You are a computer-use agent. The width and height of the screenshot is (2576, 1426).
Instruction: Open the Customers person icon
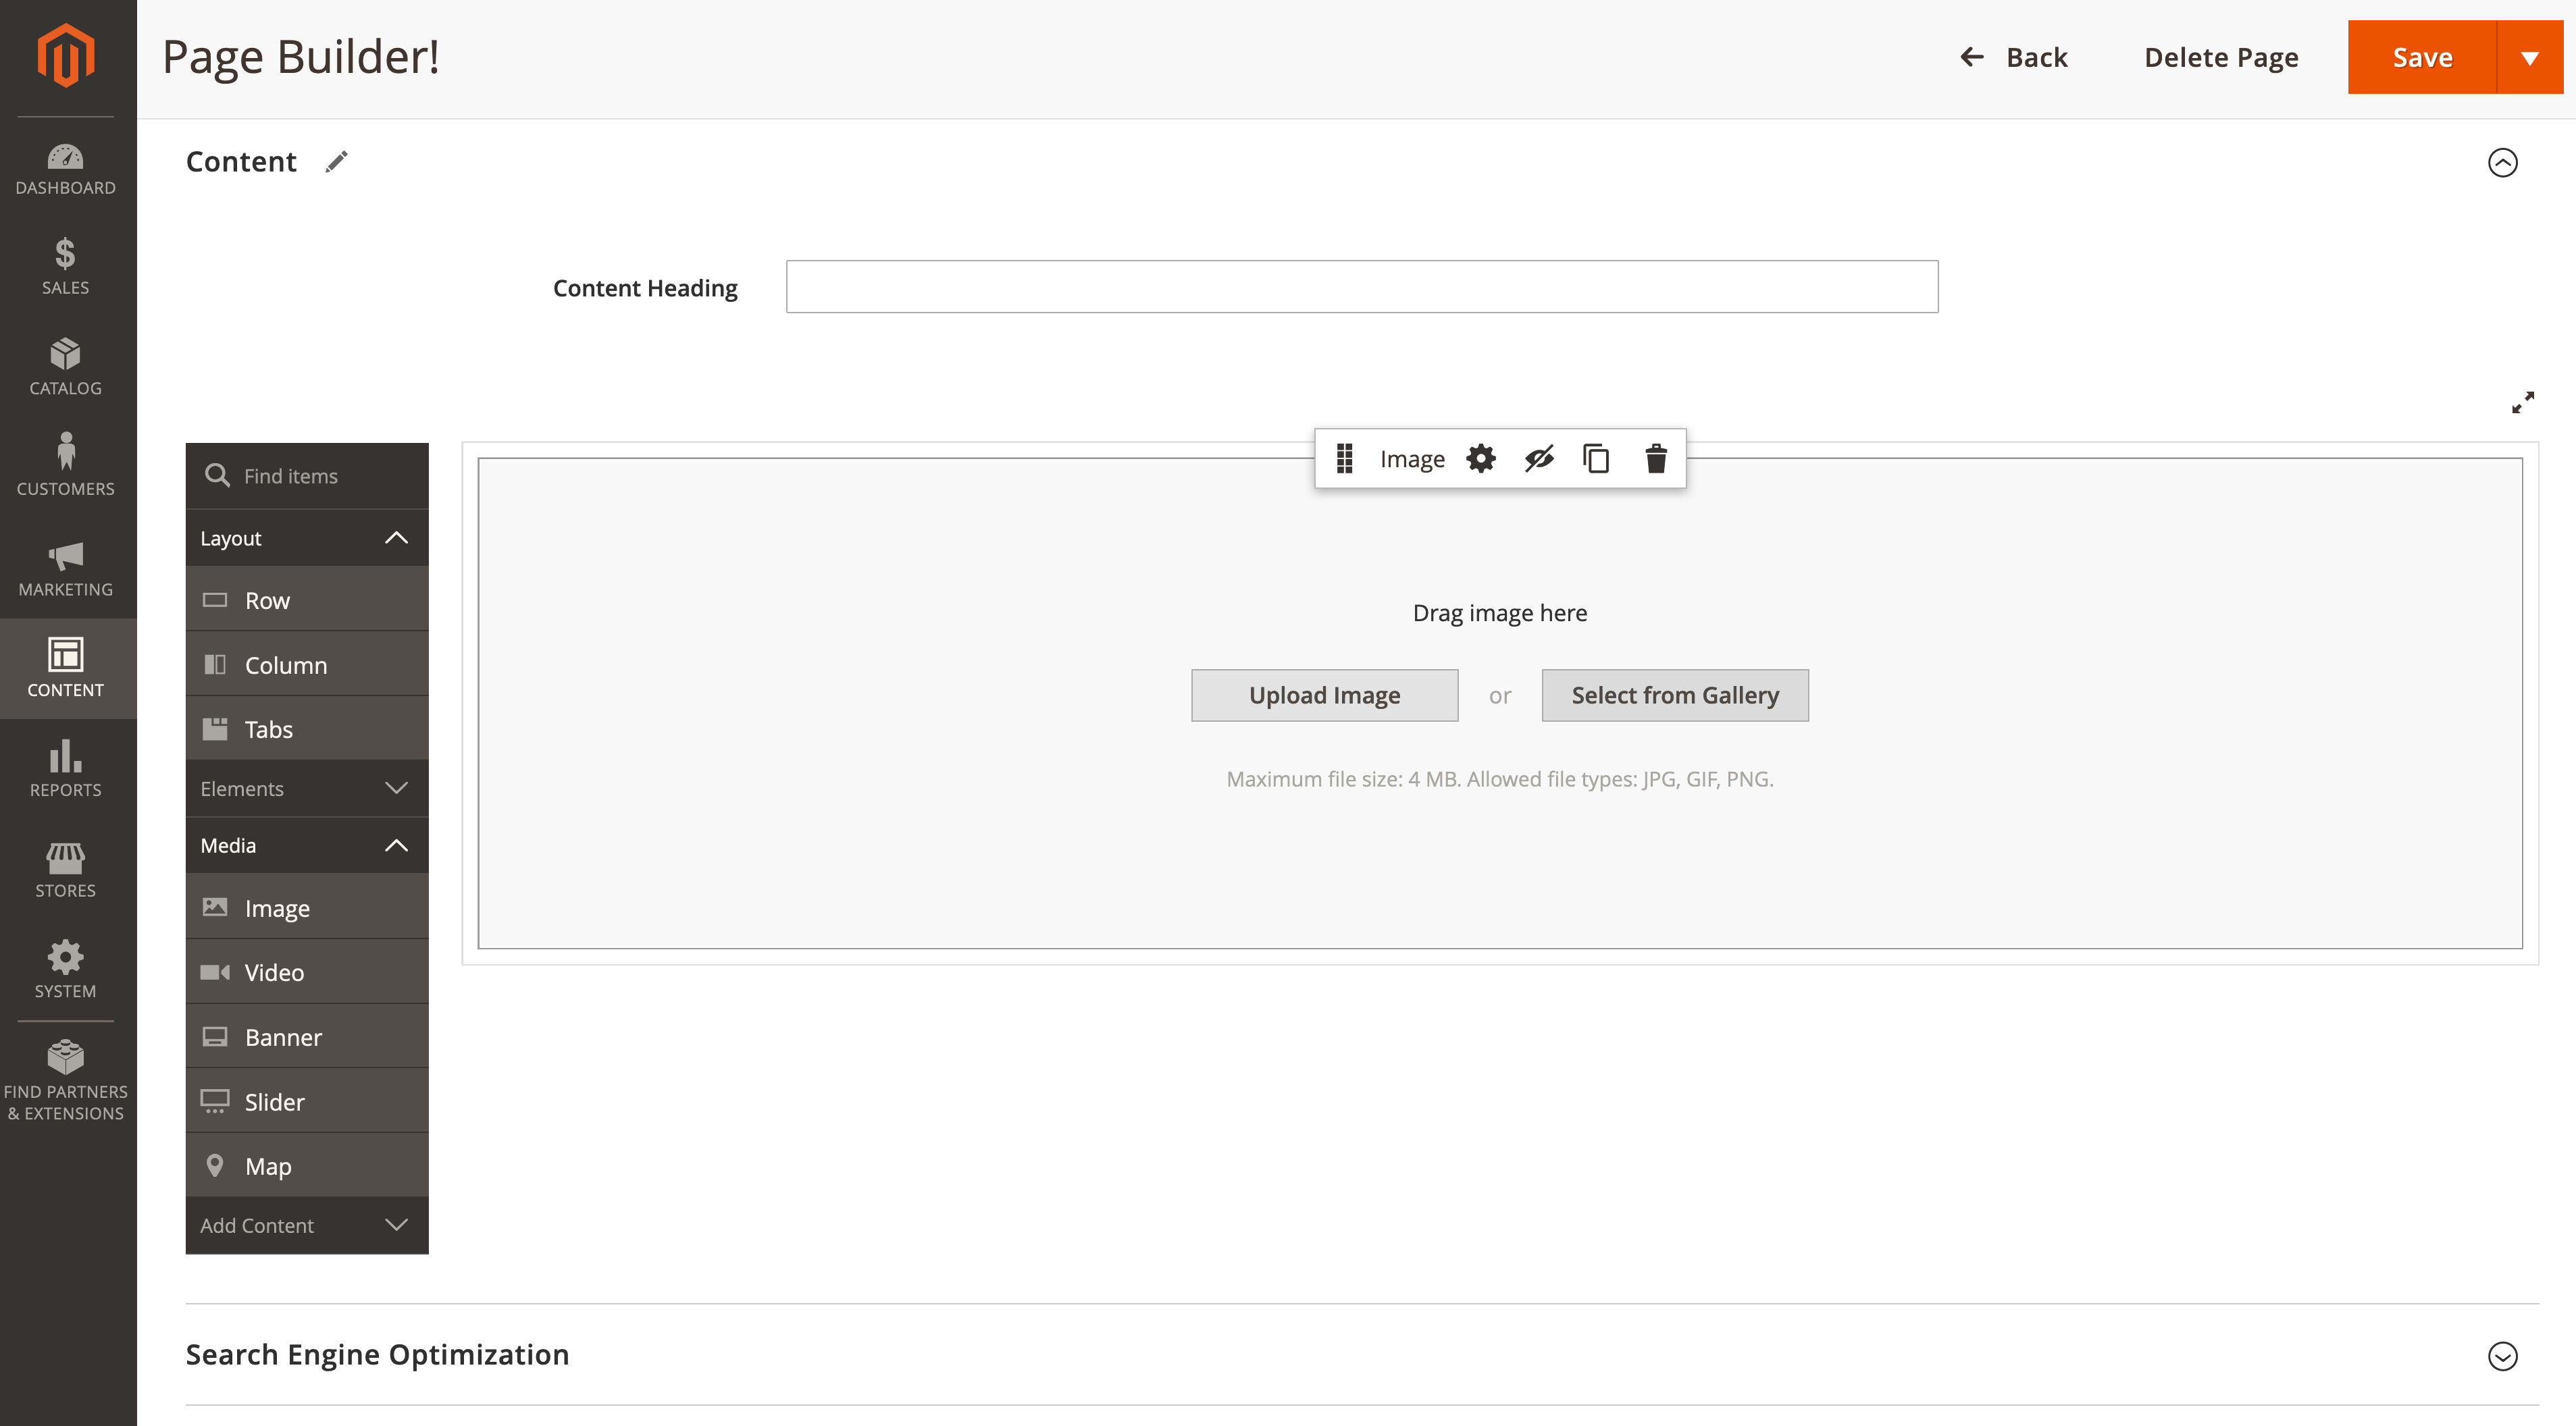[66, 451]
